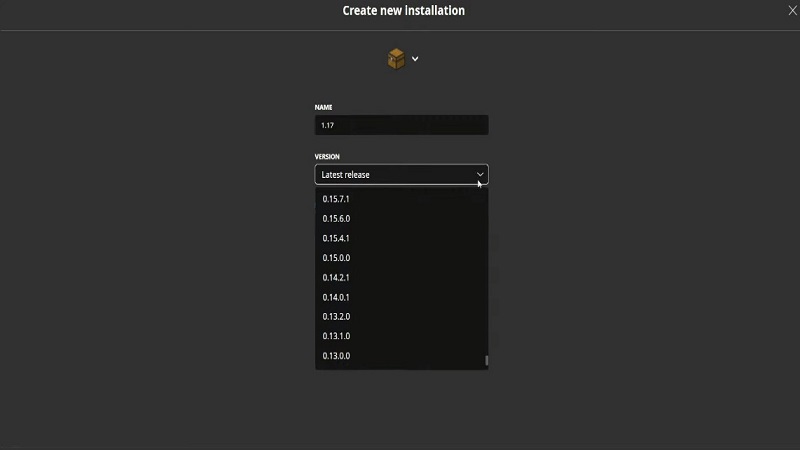Select version 0.14.2.1
Image resolution: width=800 pixels, height=450 pixels.
(402, 278)
